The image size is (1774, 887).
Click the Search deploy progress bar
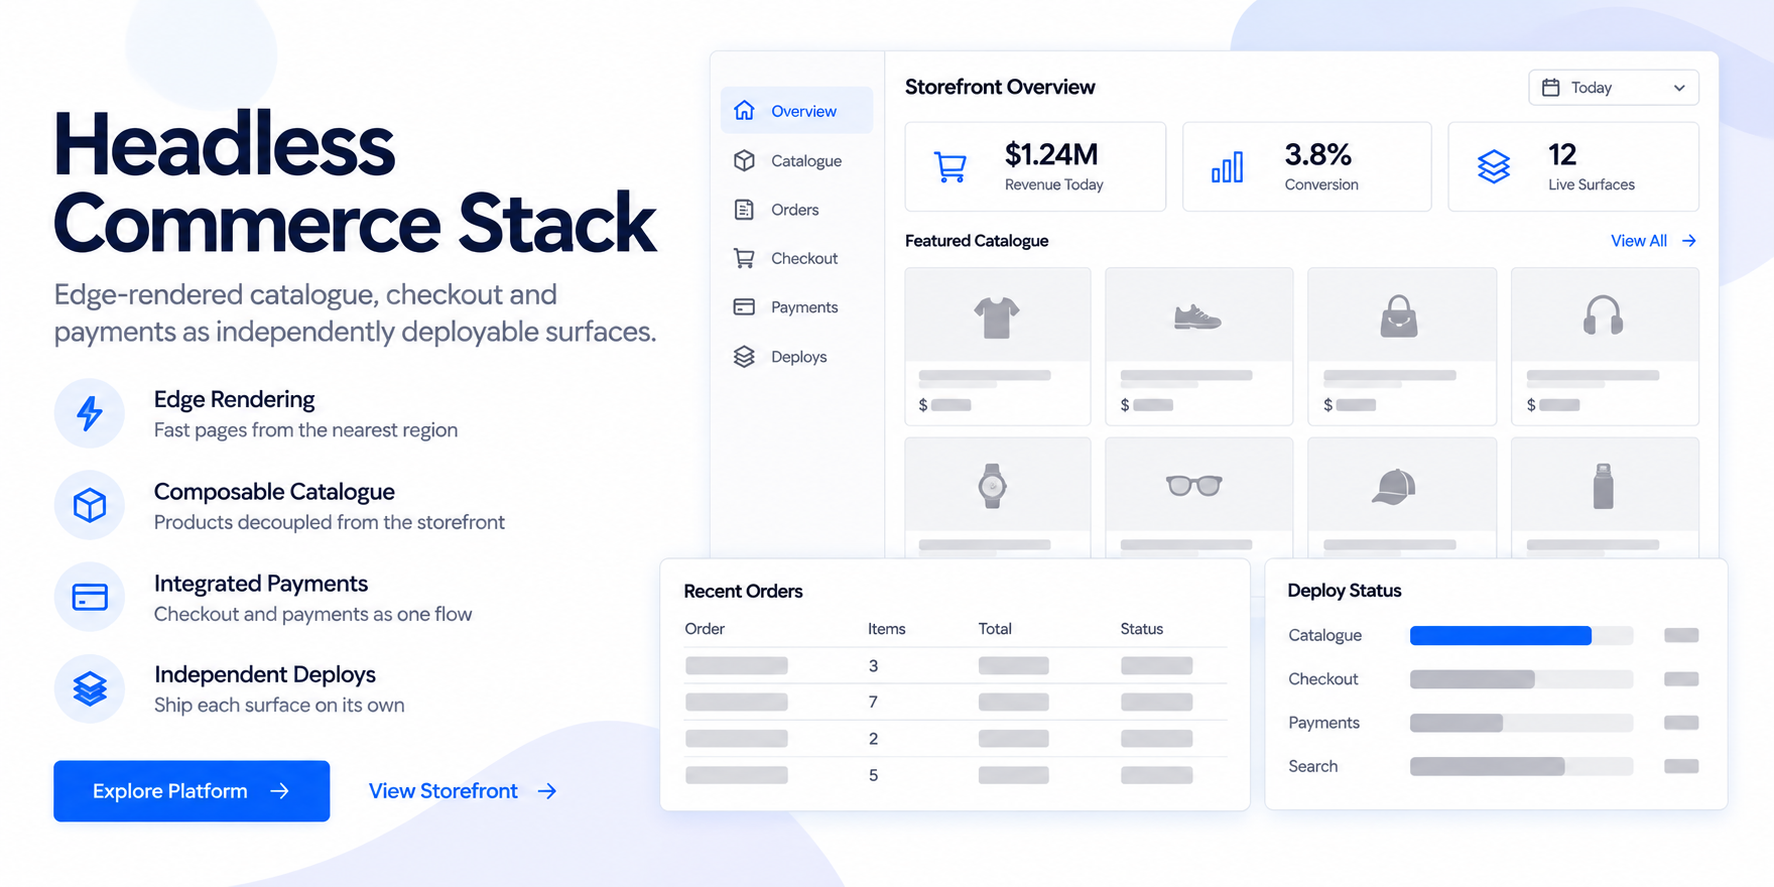pos(1521,766)
